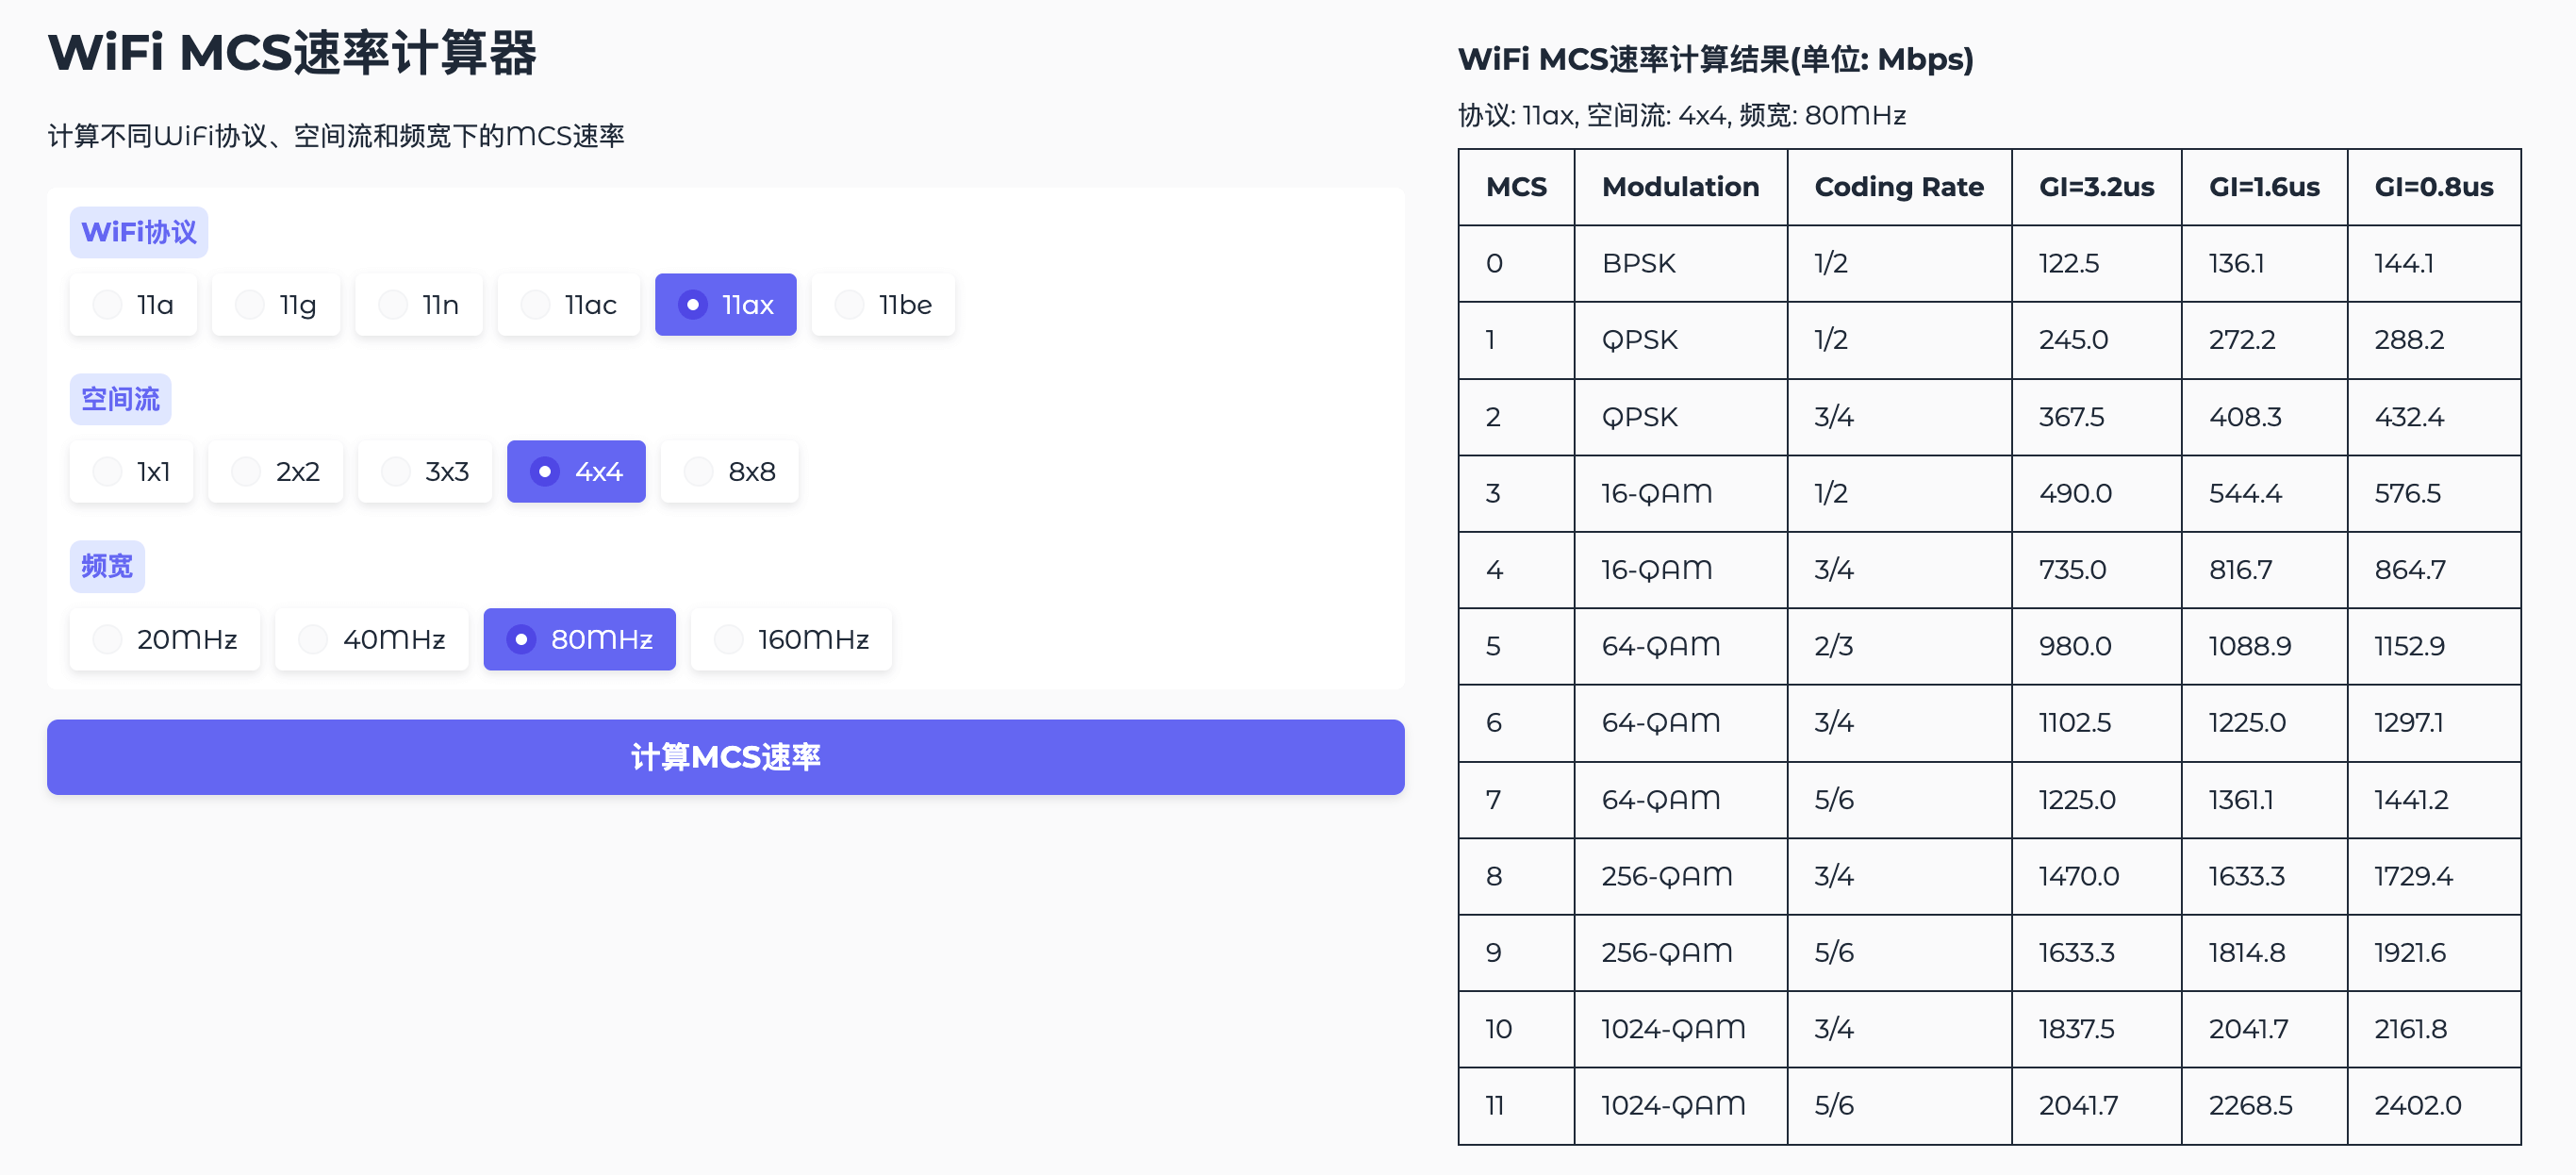The image size is (2576, 1175).
Task: Click the results title WiFi MCS速率计算结果
Action: click(x=1716, y=59)
